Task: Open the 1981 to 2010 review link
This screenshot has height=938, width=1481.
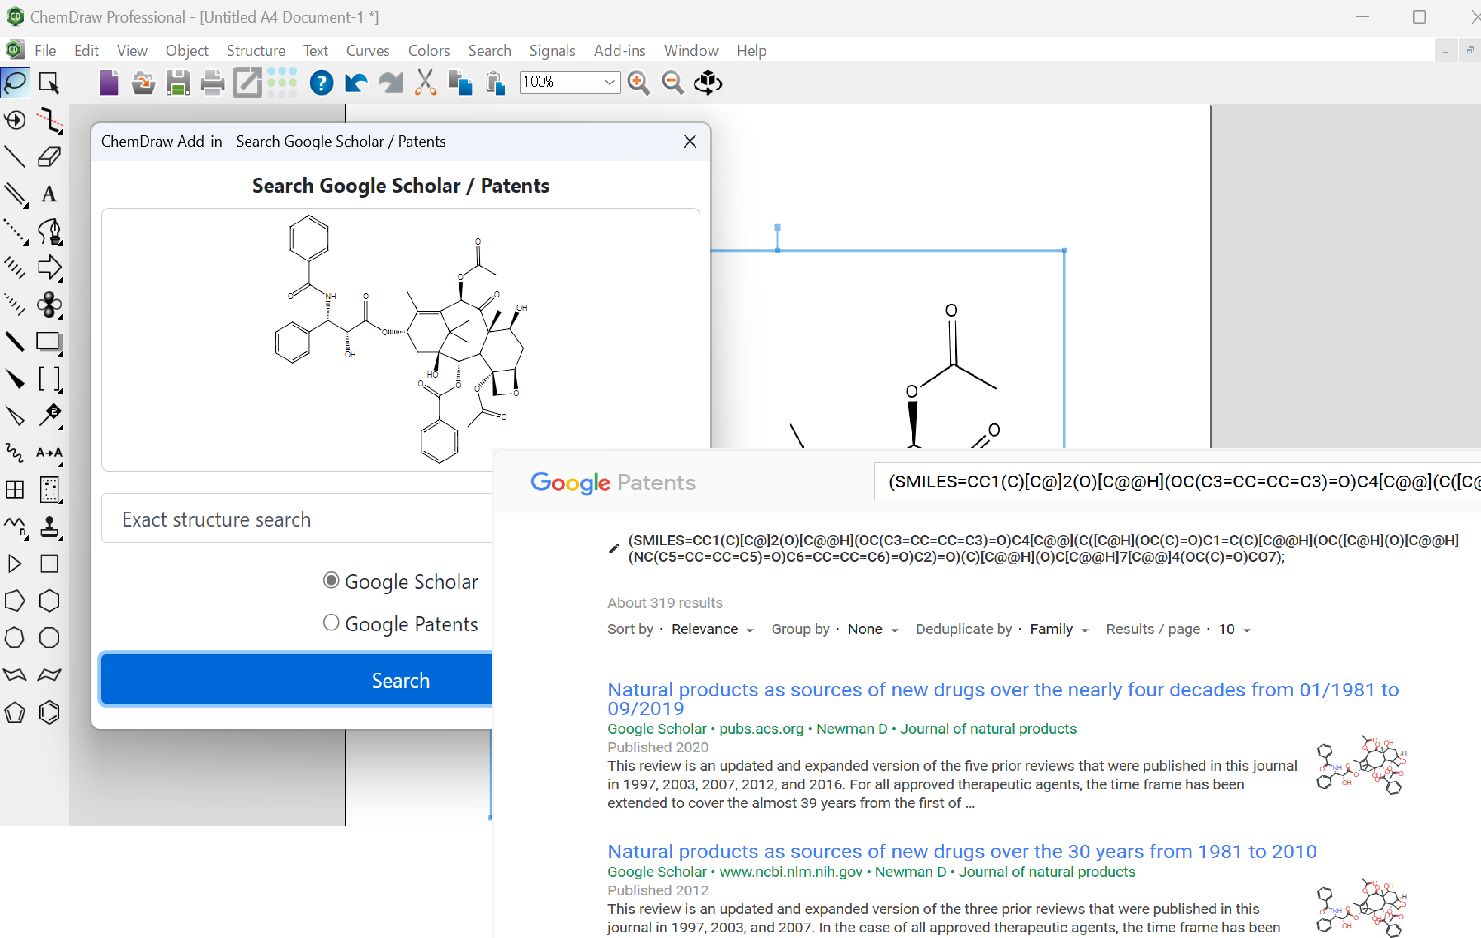Action: tap(961, 851)
